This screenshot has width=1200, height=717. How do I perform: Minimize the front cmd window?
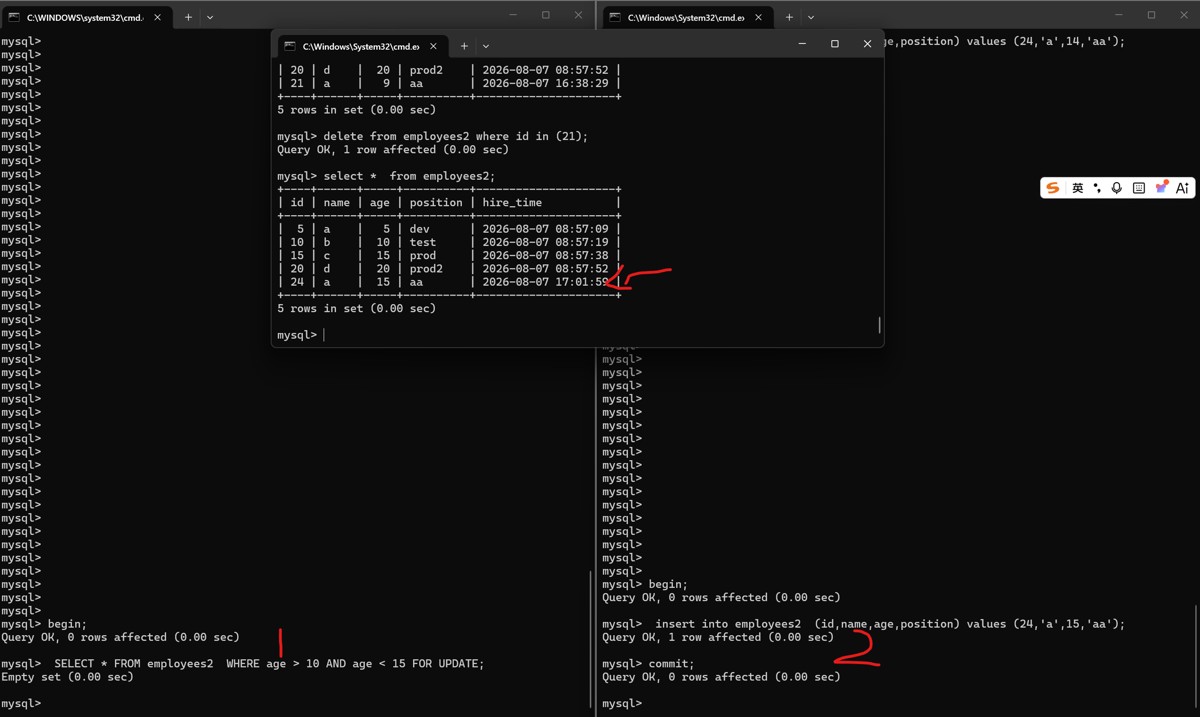(802, 44)
